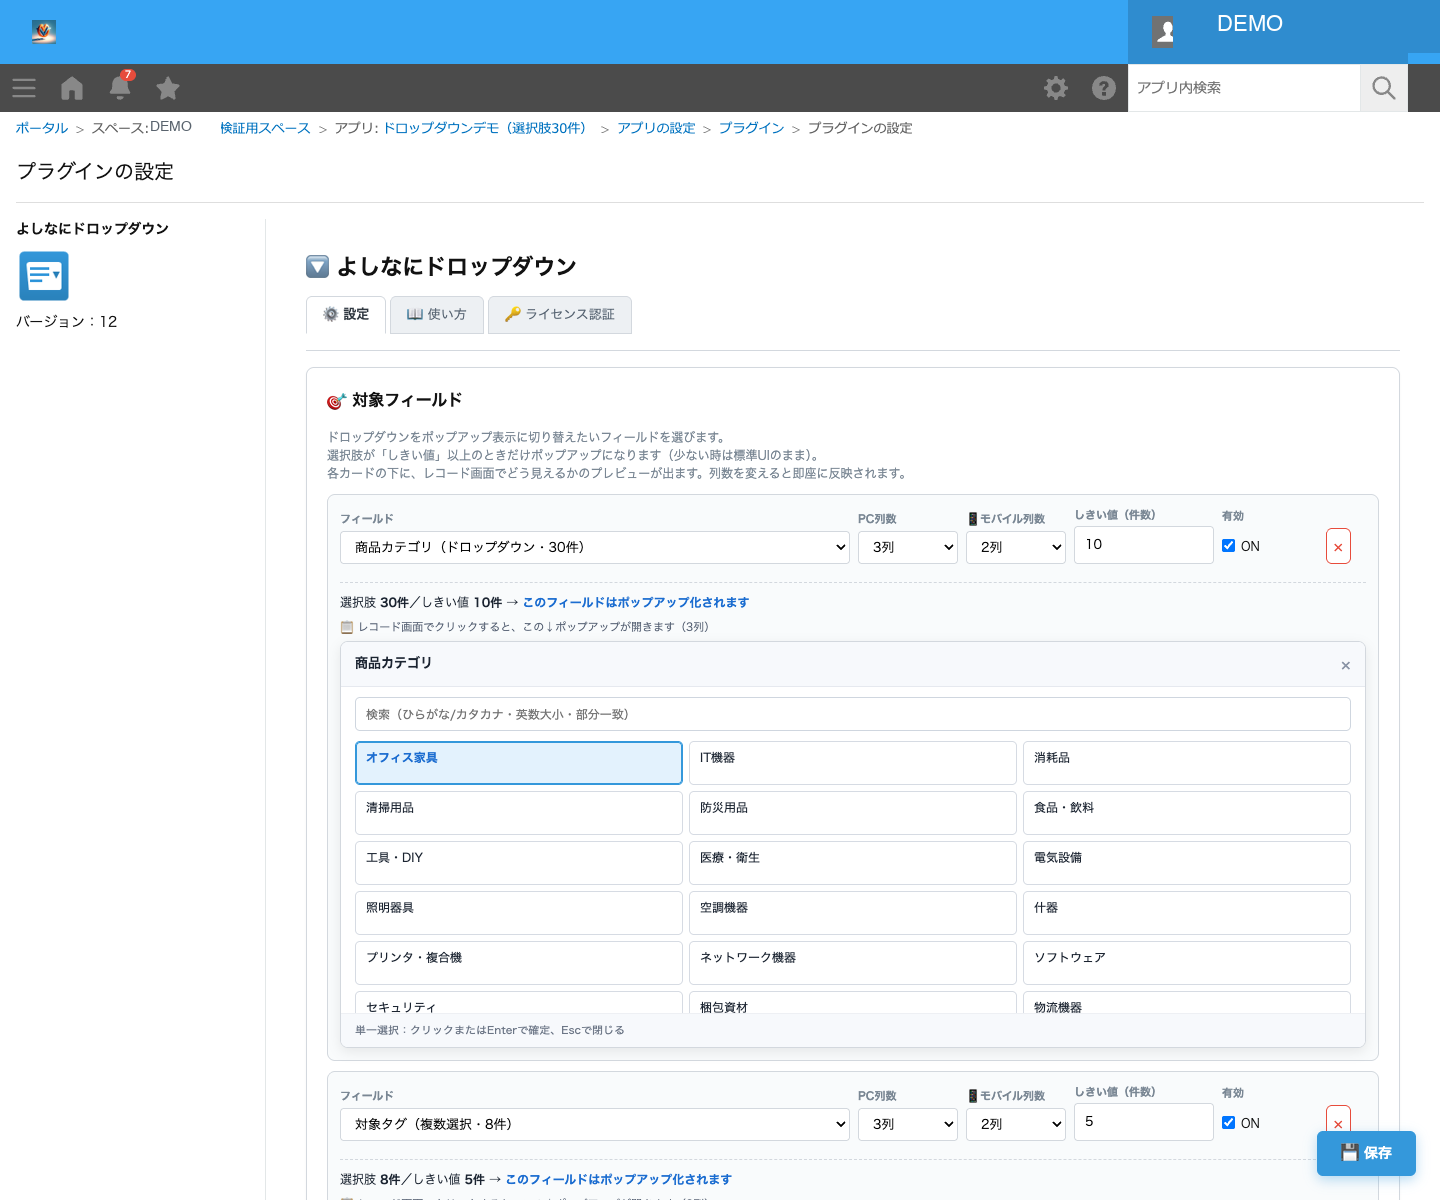Go to the home icon
This screenshot has width=1440, height=1200.
coord(72,88)
